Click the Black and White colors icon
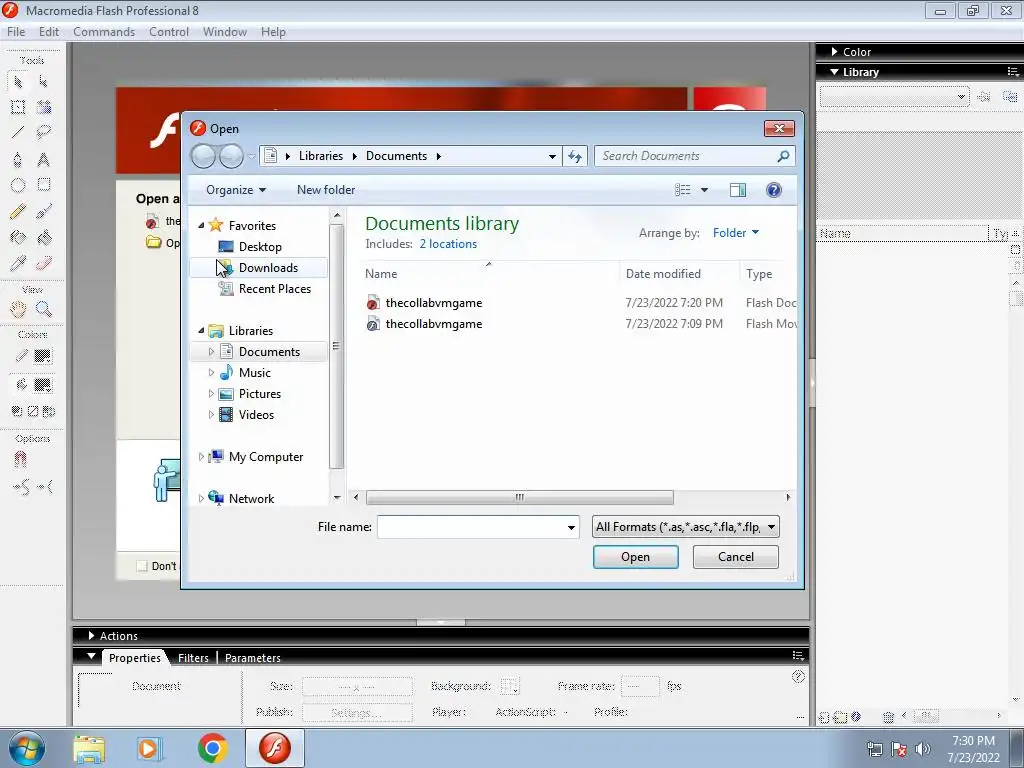 (x=17, y=411)
